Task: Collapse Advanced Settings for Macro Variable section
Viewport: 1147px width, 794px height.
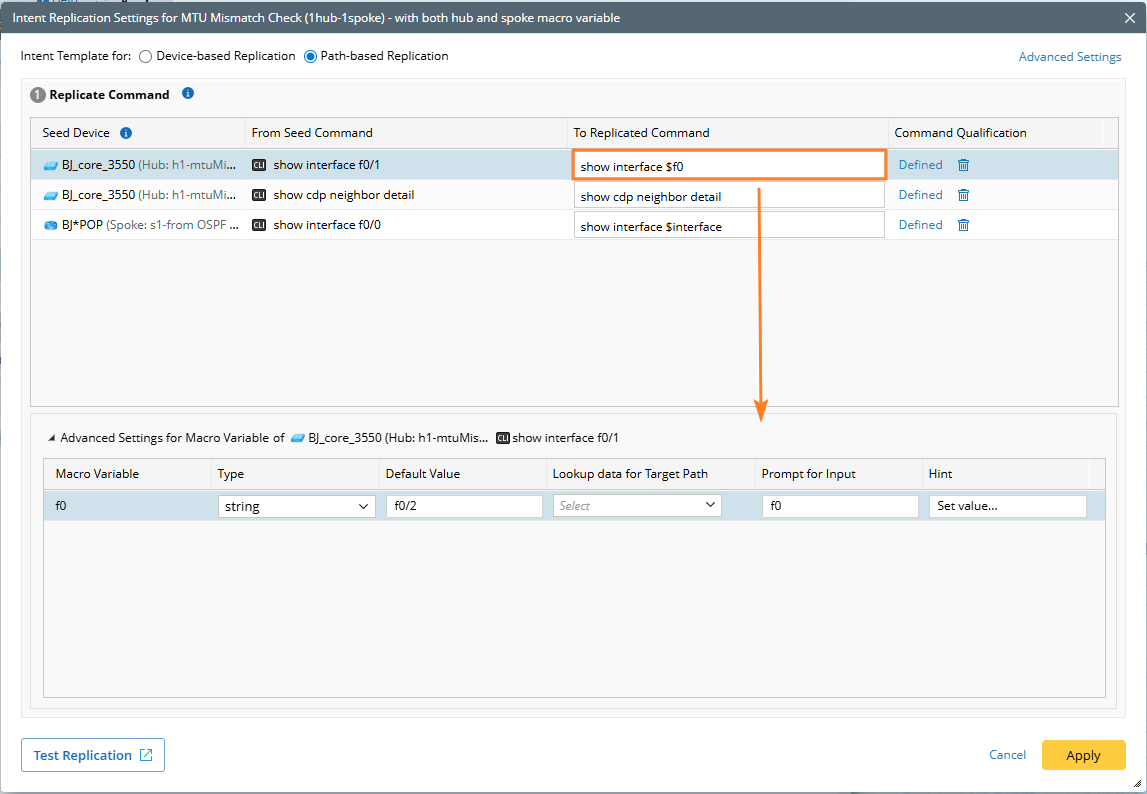Action: (x=51, y=438)
